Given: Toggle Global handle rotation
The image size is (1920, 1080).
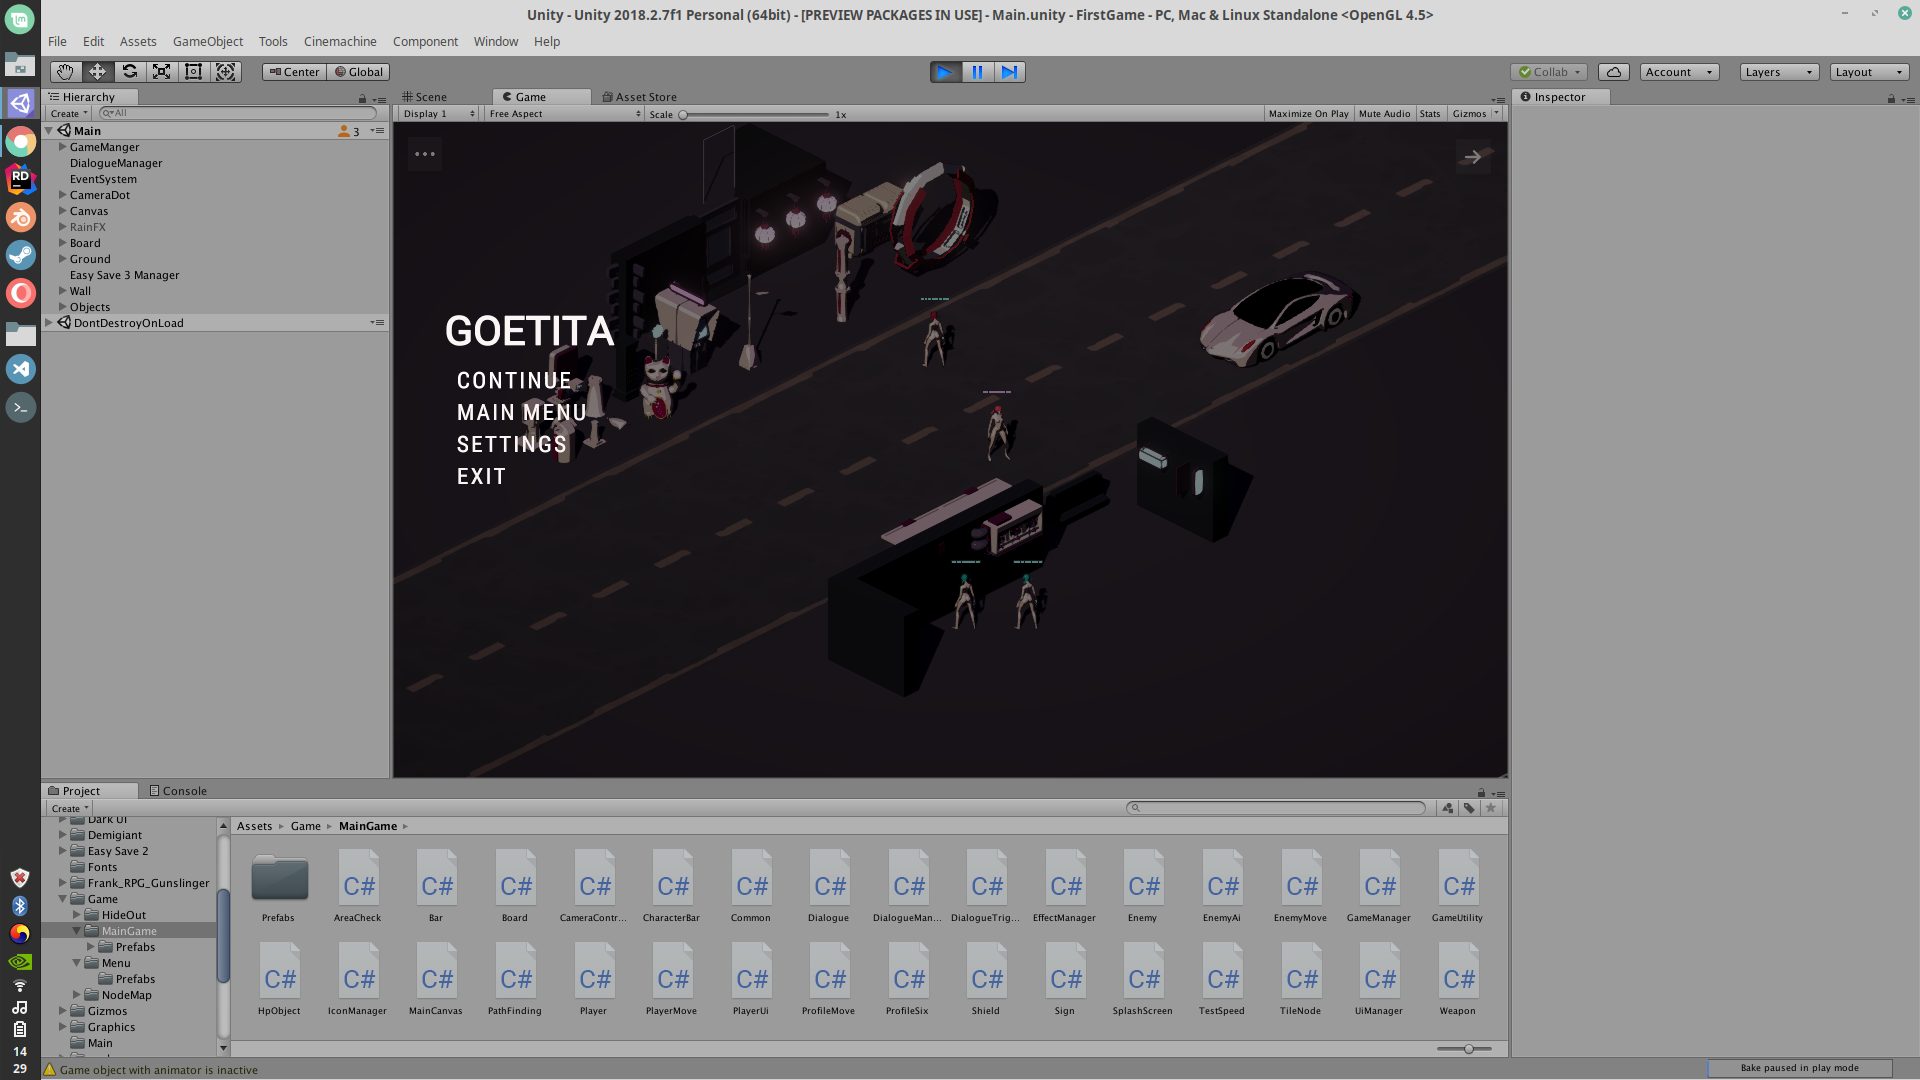Looking at the screenshot, I should (x=358, y=72).
